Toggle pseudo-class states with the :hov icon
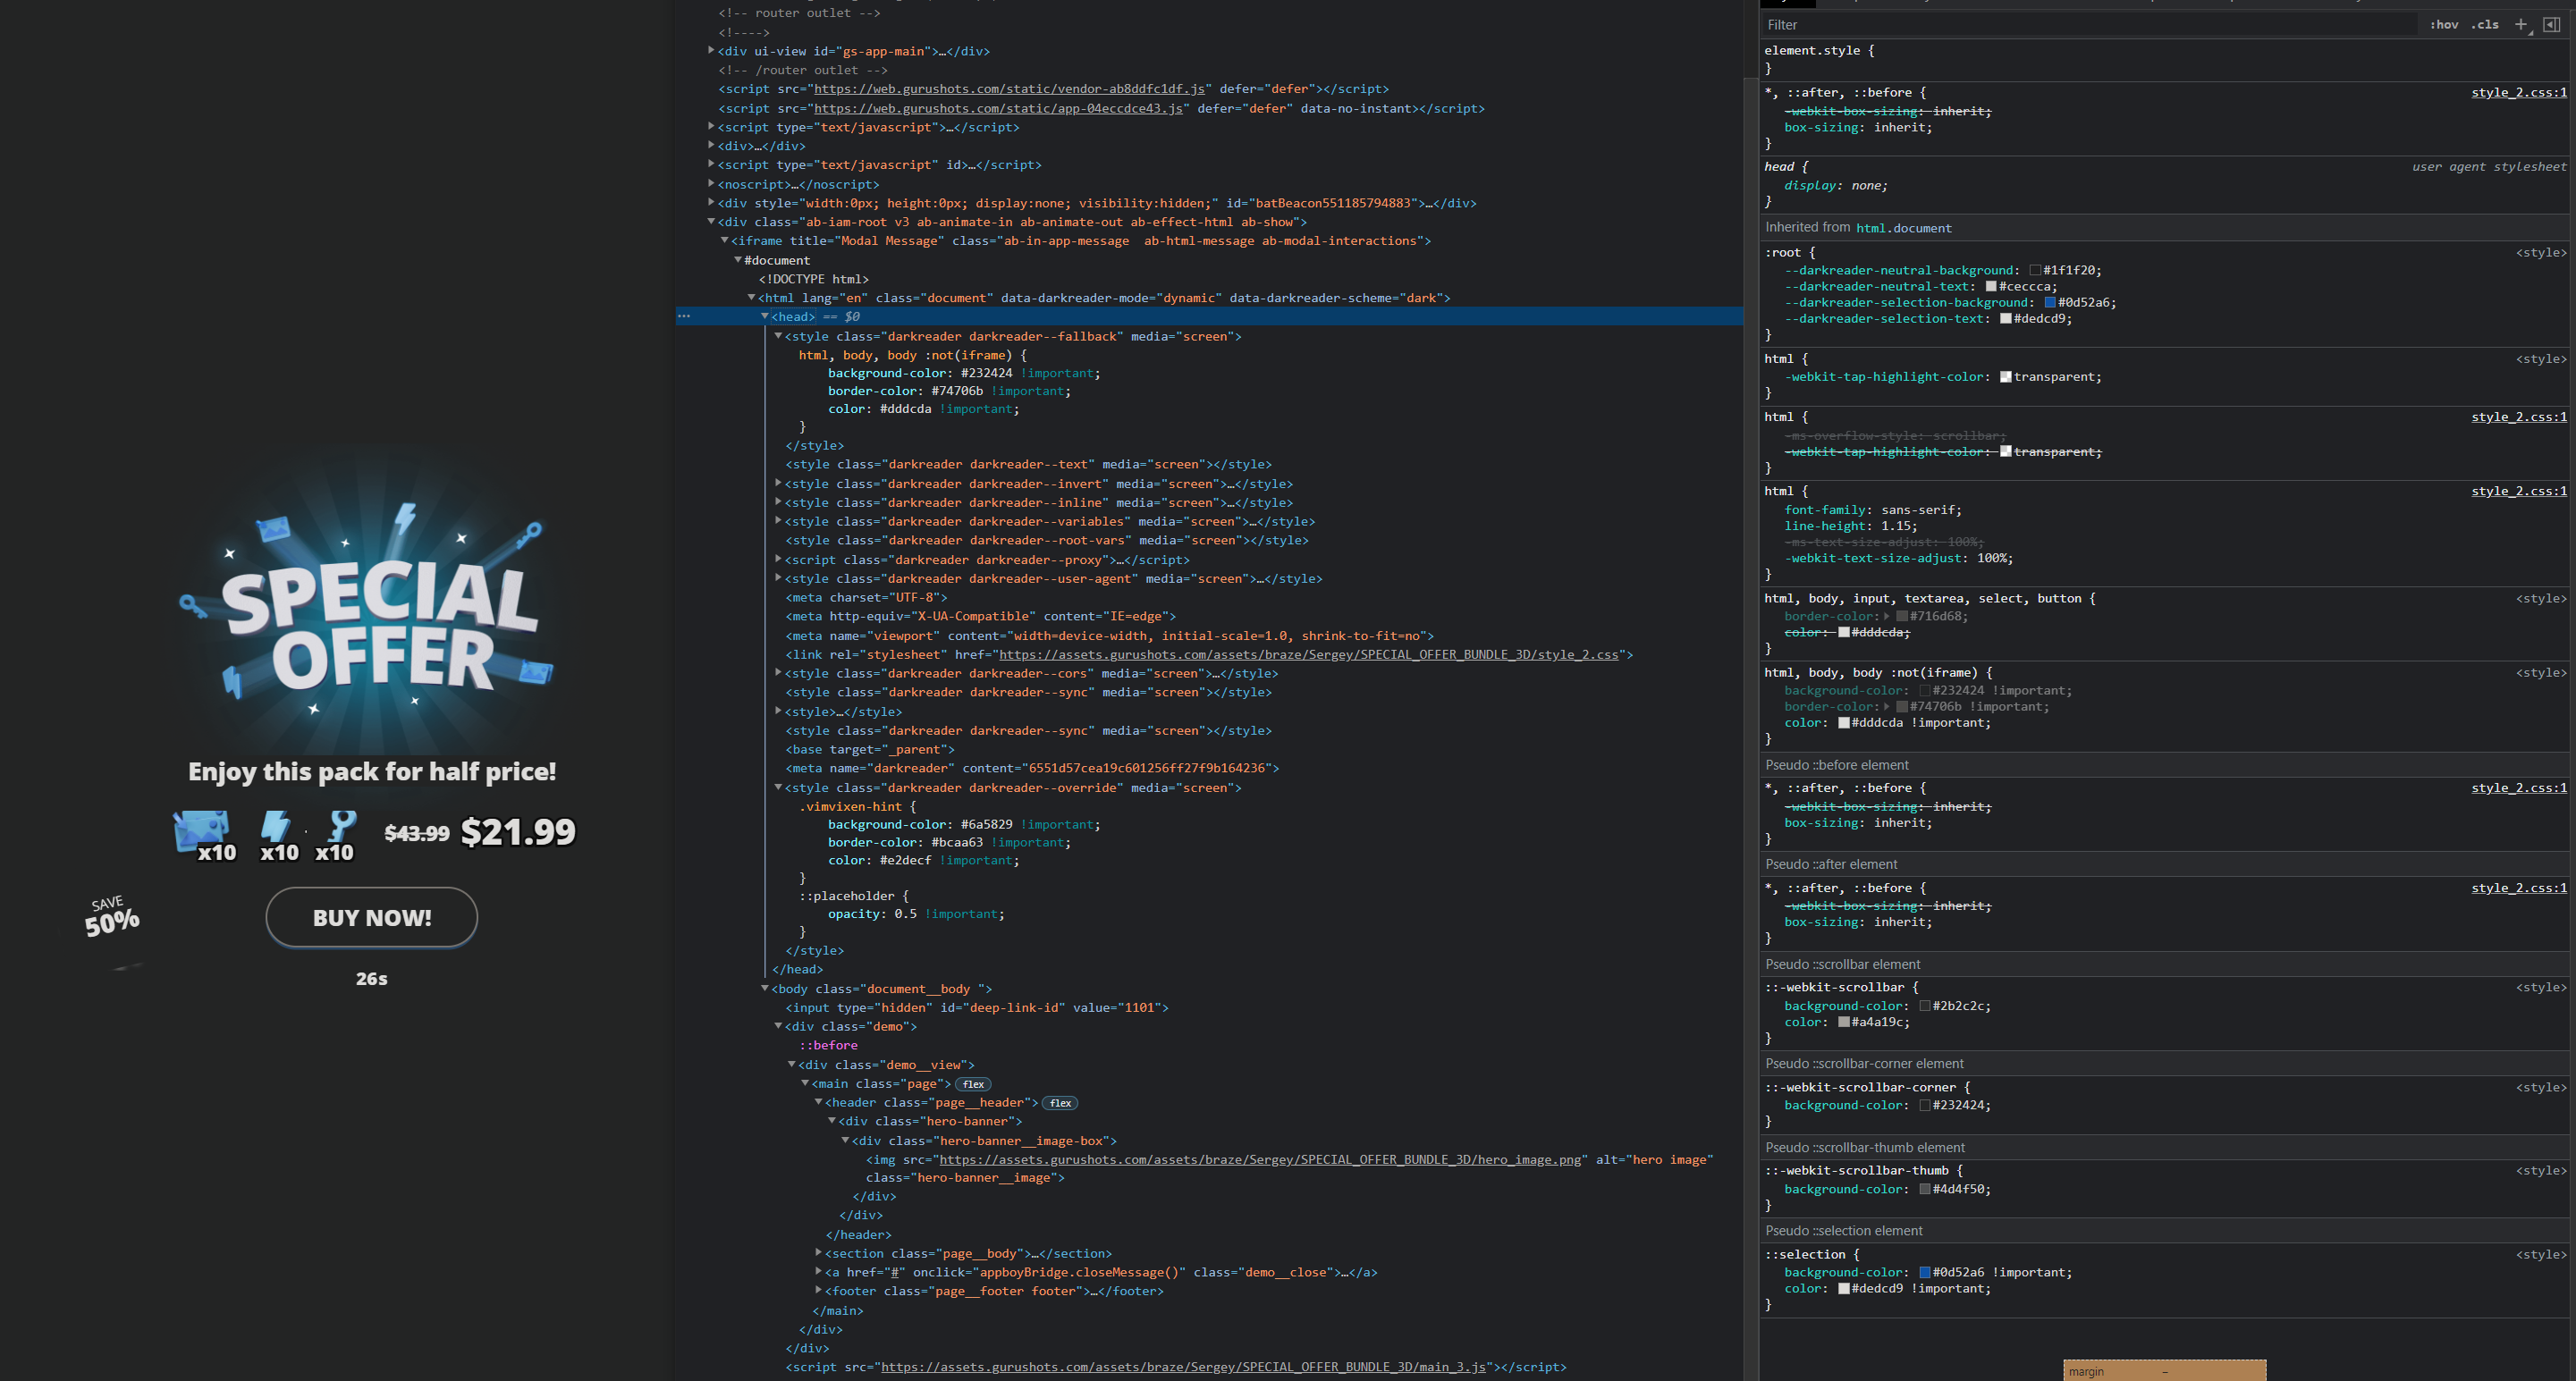 point(2444,24)
